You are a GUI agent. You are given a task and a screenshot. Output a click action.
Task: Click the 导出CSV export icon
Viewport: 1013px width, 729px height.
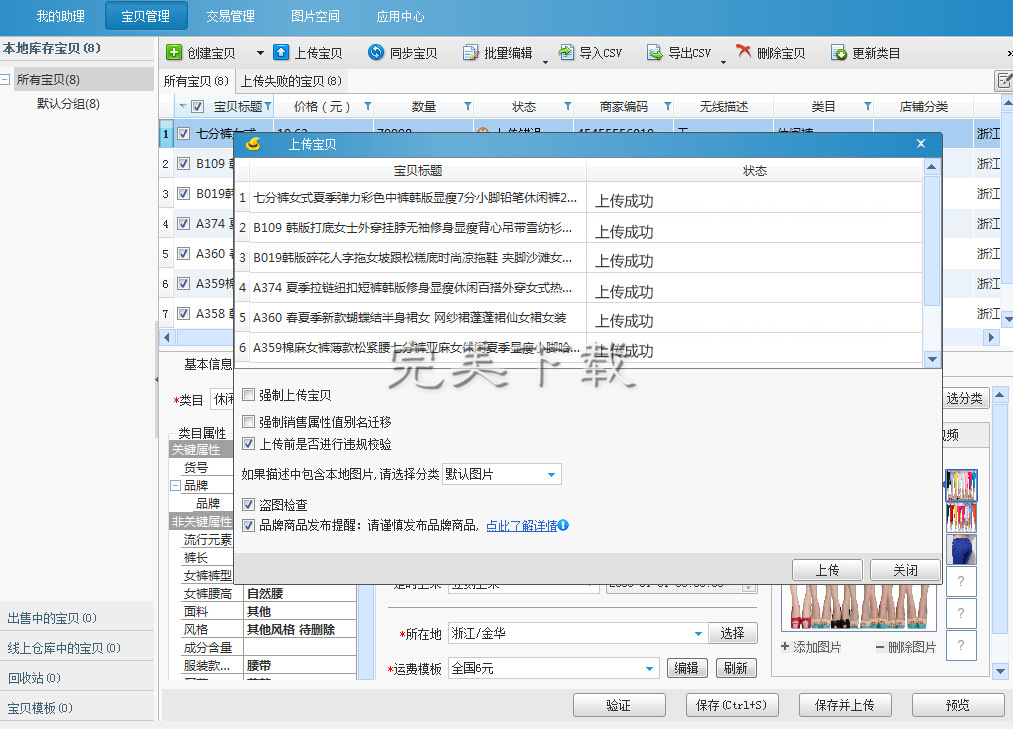point(654,52)
